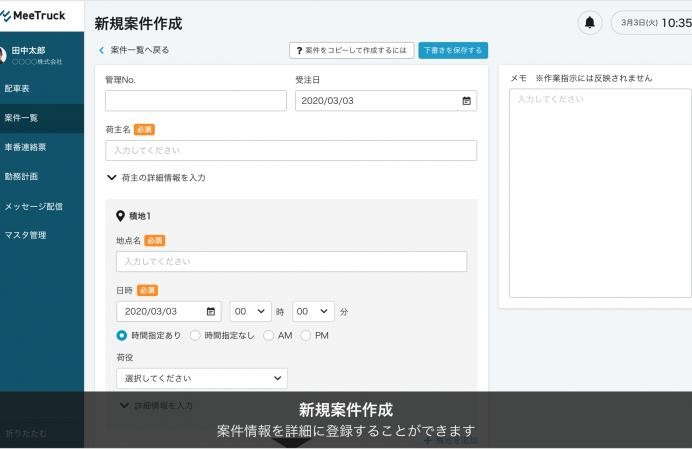Open 配車表 in the sidebar
The image size is (692, 449).
[x=18, y=88]
